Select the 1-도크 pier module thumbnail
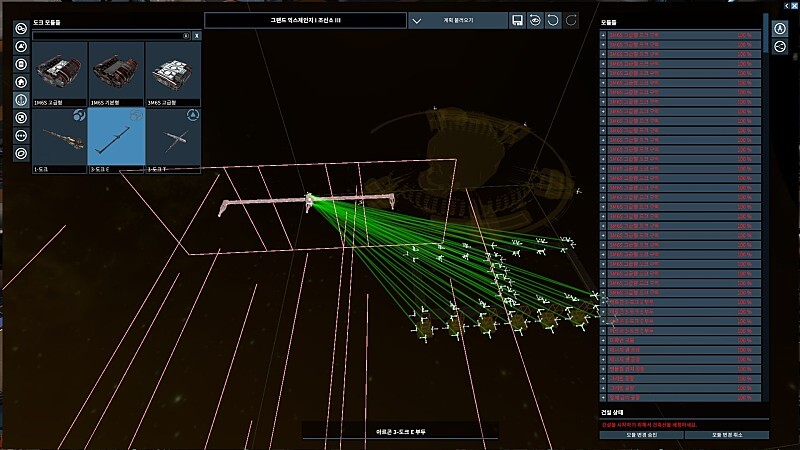This screenshot has height=450, width=800. click(x=60, y=141)
